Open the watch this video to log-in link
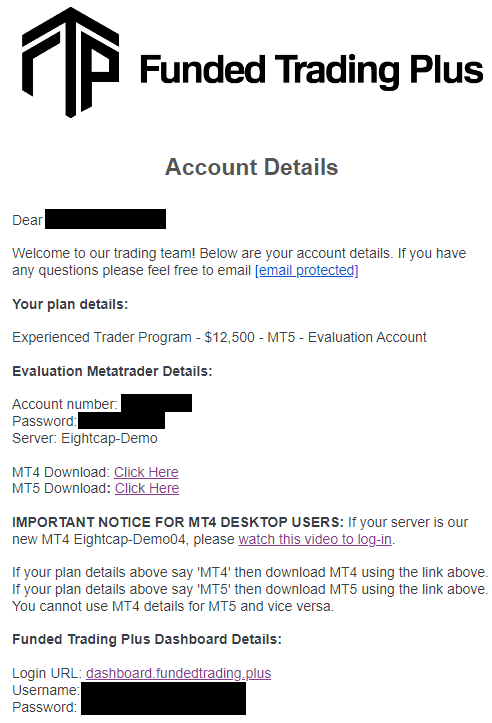 point(315,539)
